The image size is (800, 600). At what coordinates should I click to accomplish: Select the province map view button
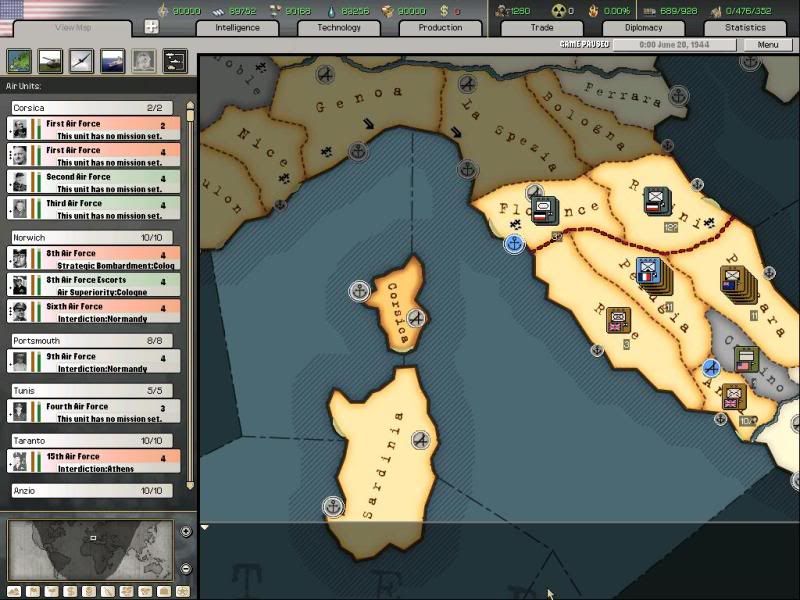pos(19,61)
